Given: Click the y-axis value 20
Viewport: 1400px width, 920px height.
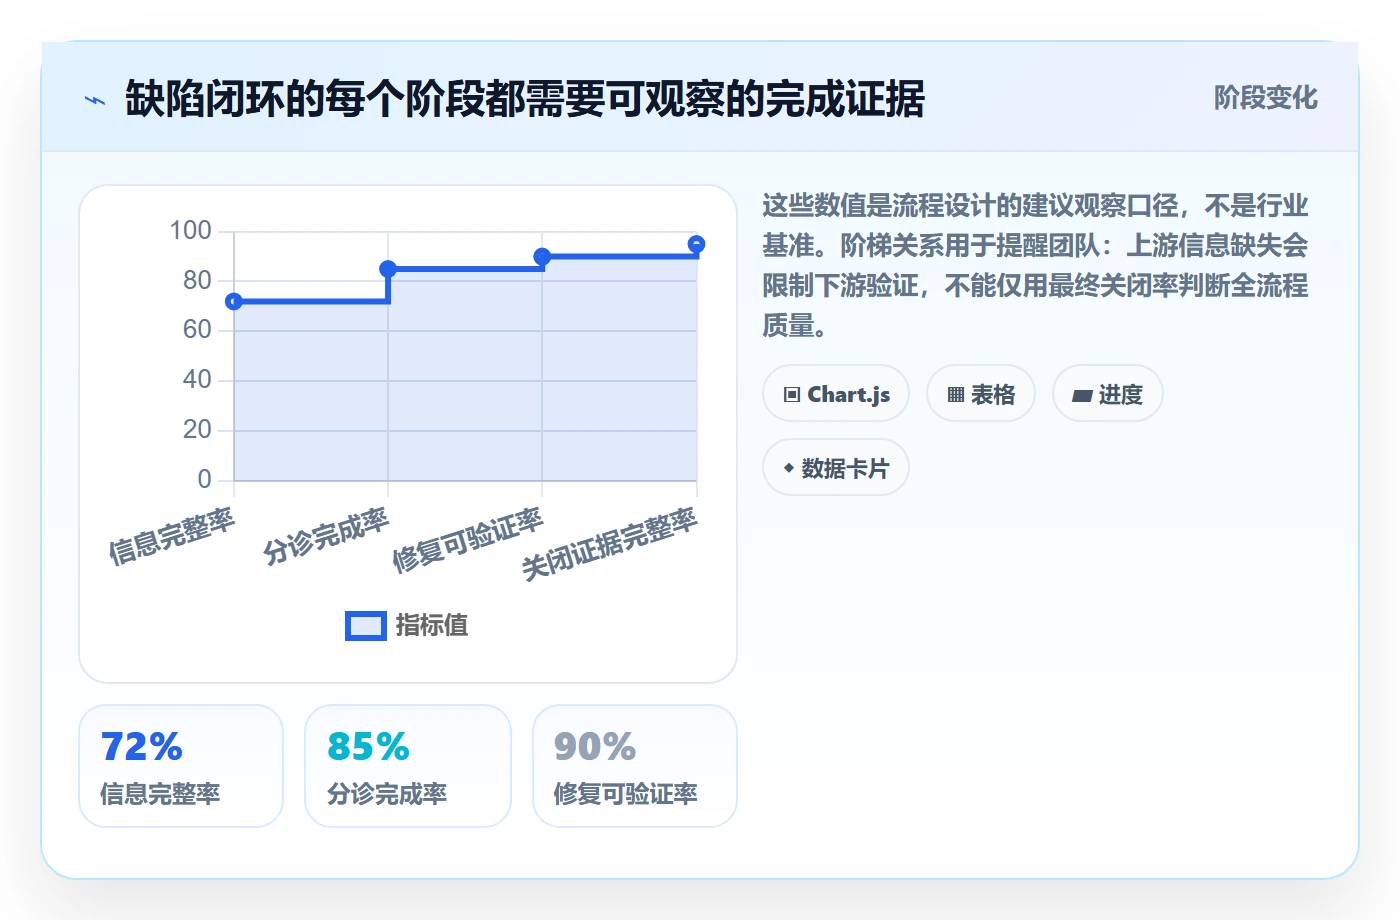Looking at the screenshot, I should click(x=197, y=430).
